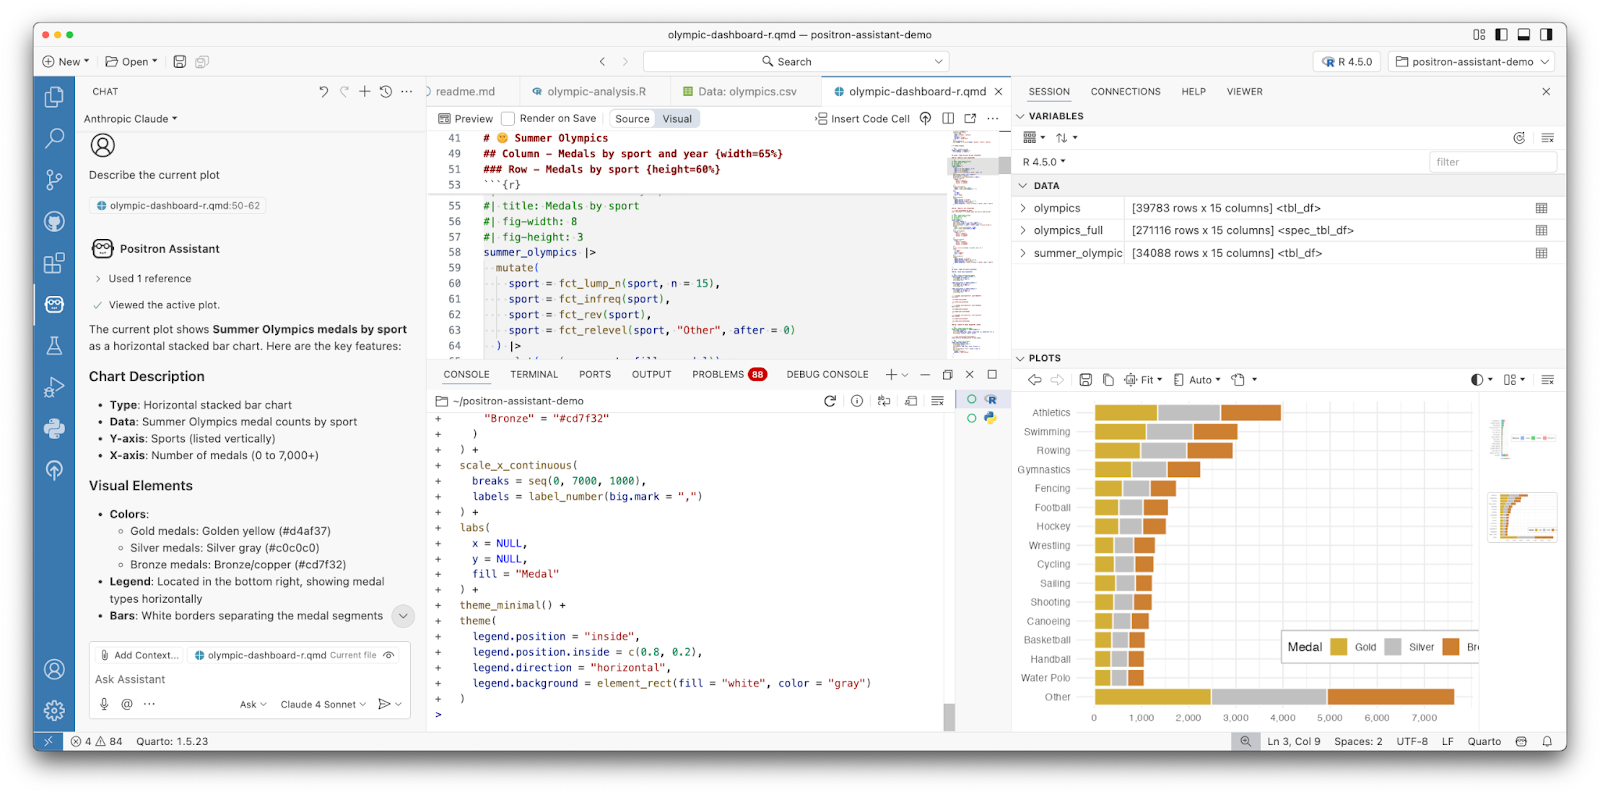Clear the console output
Screen dimensions: 1600x795
(x=937, y=401)
